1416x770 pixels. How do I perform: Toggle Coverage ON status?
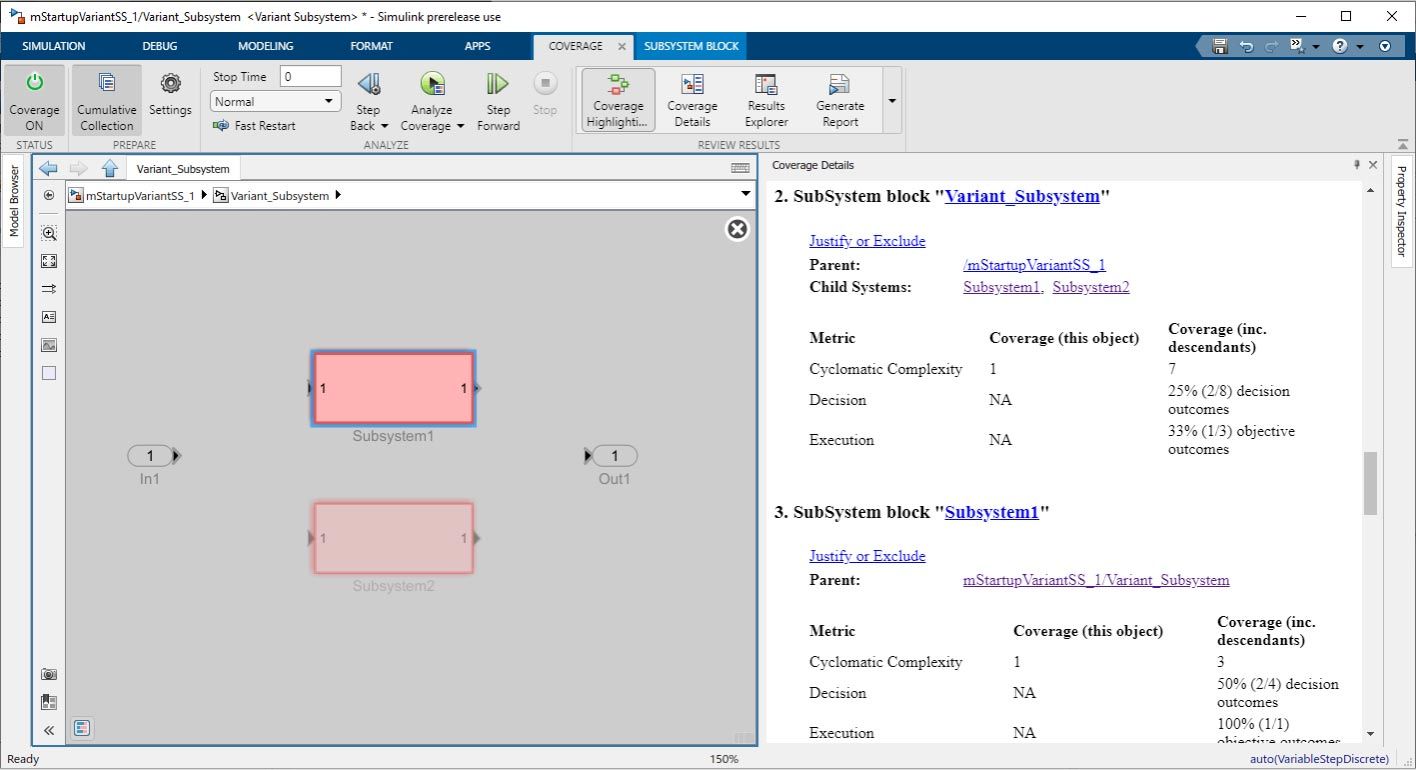coord(33,98)
